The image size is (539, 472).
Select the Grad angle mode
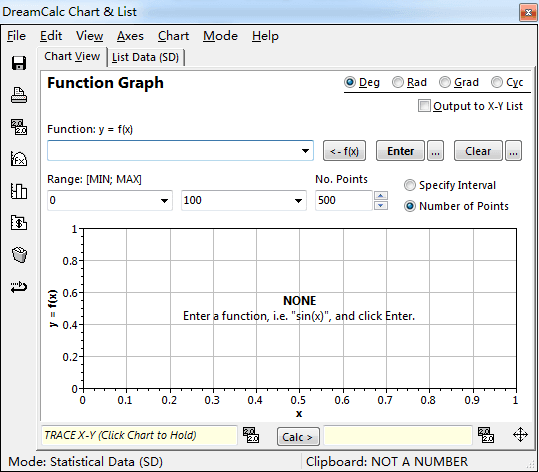click(459, 82)
